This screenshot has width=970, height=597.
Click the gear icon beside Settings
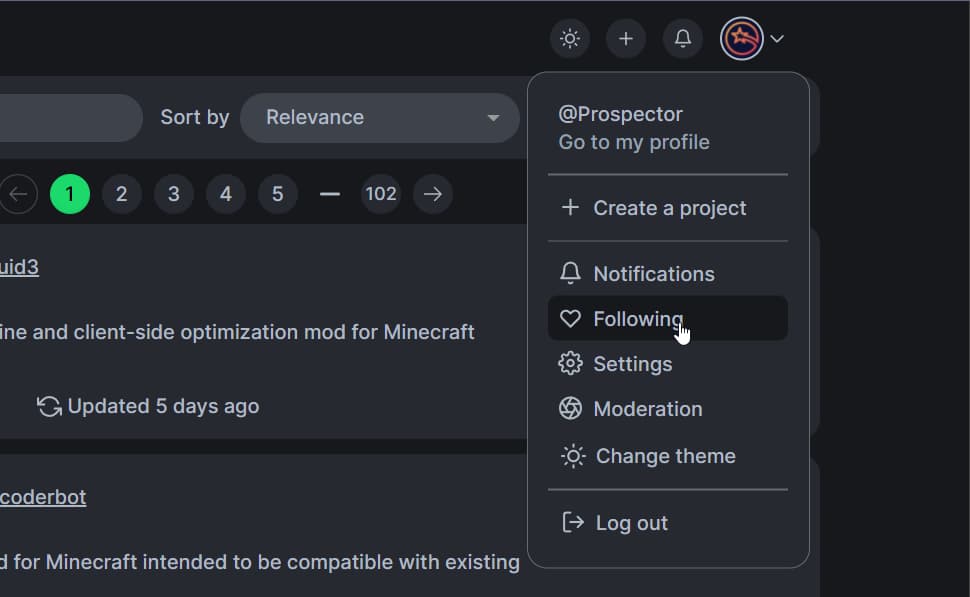click(571, 363)
